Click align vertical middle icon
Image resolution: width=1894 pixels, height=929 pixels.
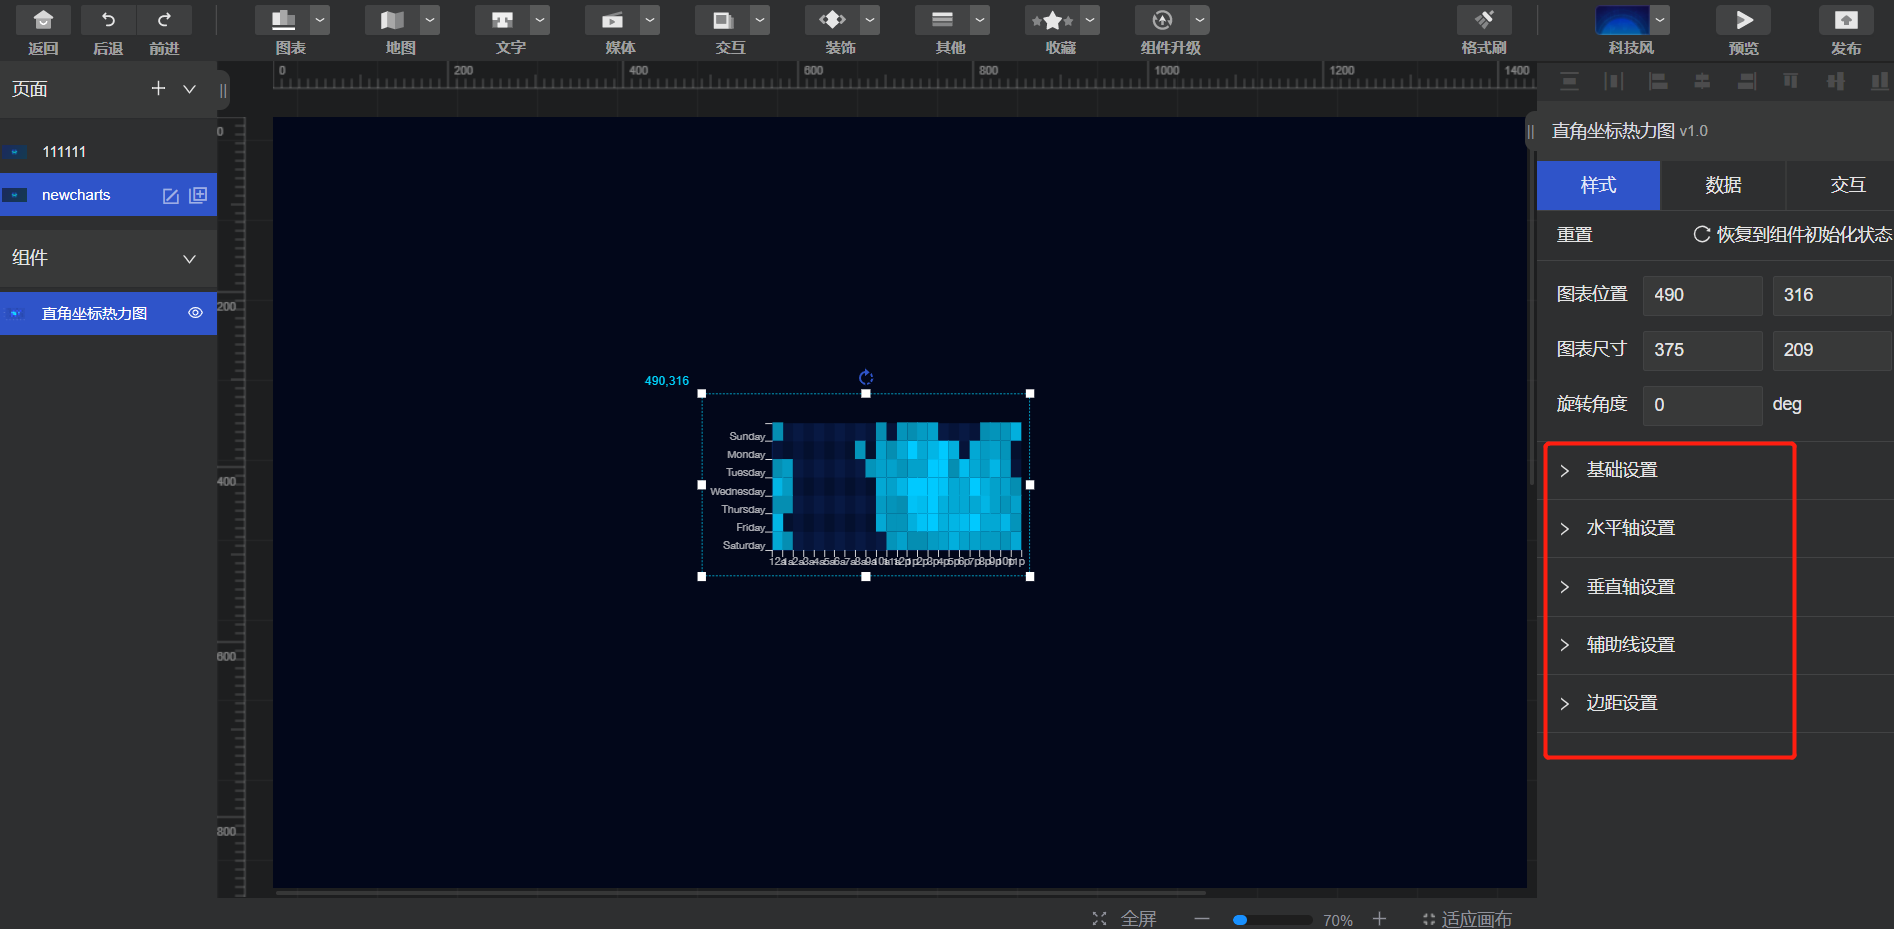(1835, 81)
